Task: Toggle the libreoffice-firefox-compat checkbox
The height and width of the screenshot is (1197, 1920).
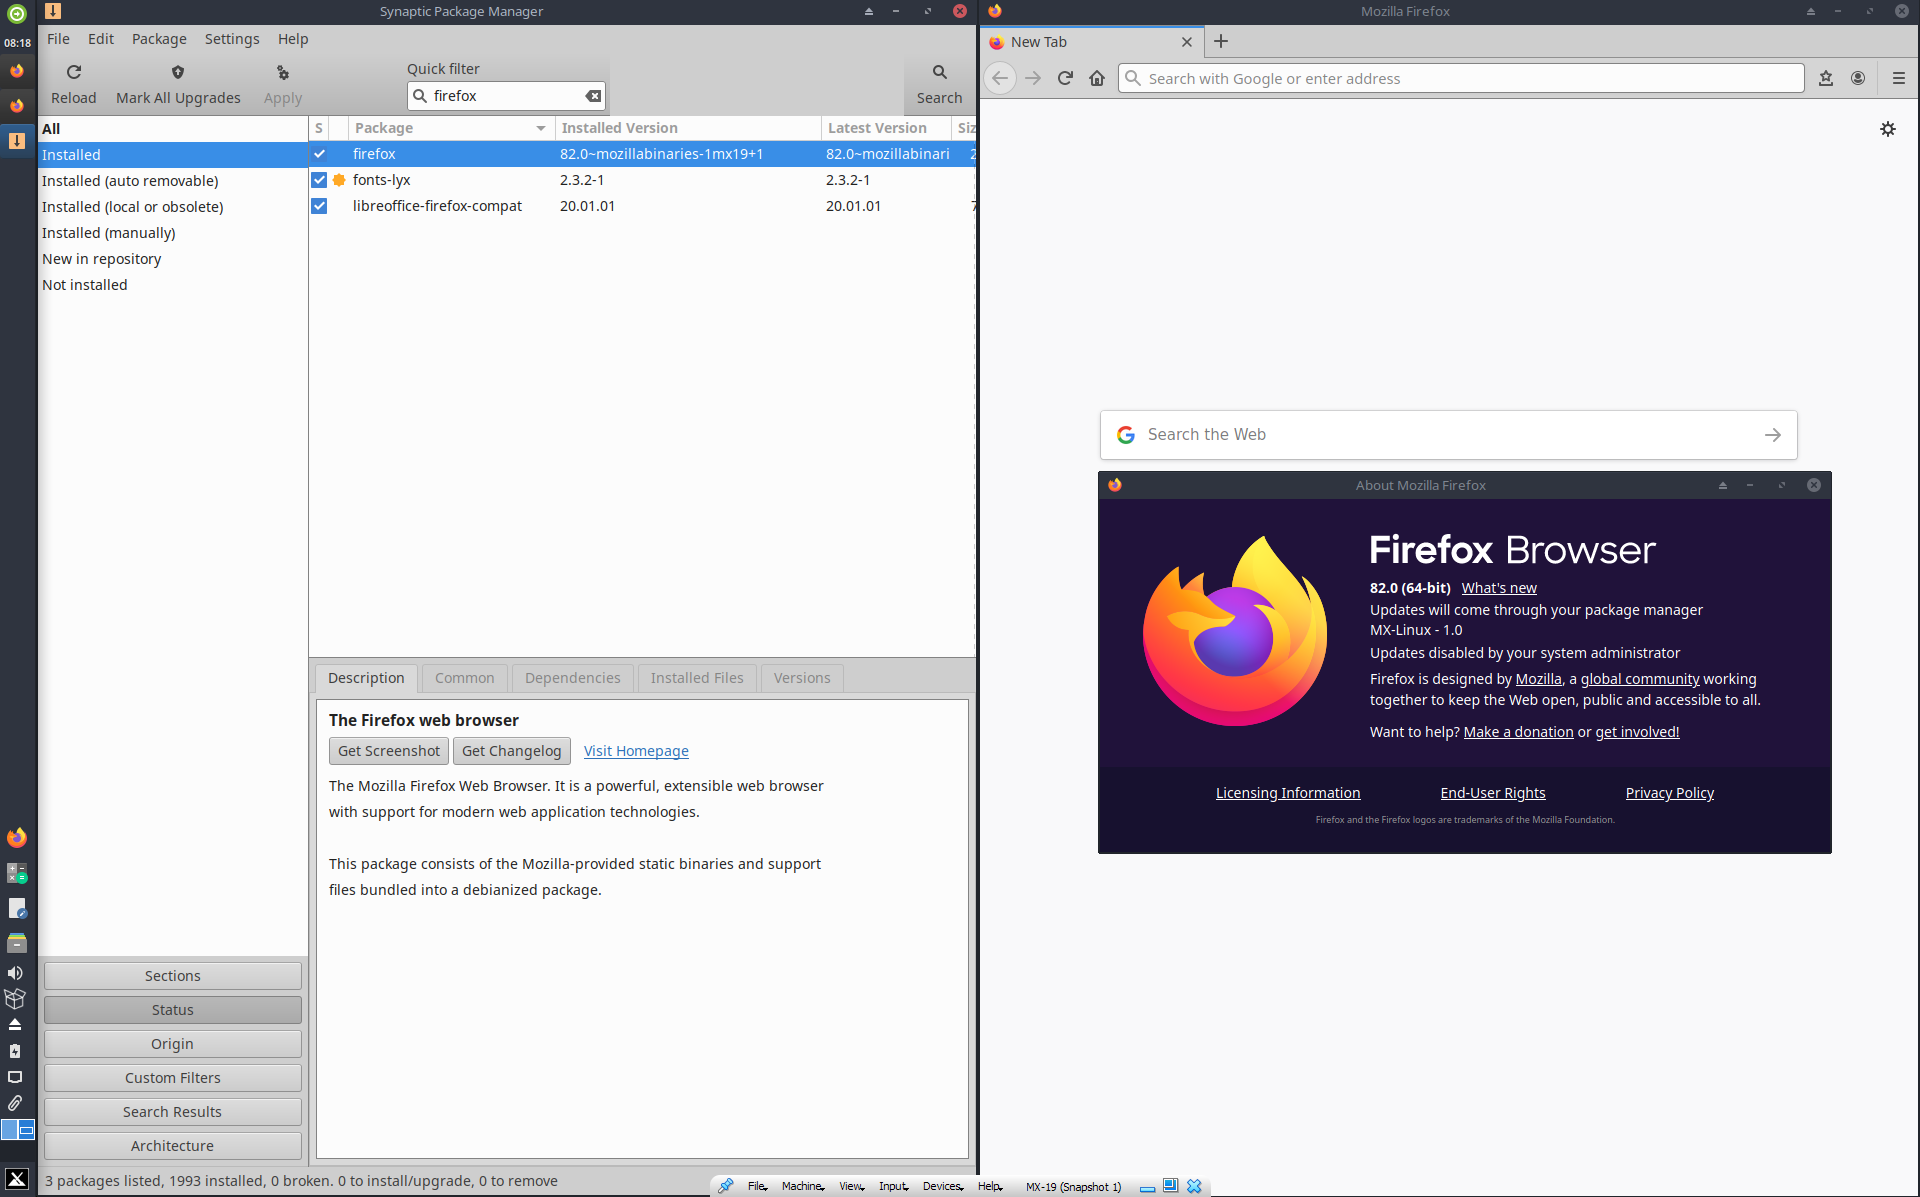Action: tap(319, 206)
